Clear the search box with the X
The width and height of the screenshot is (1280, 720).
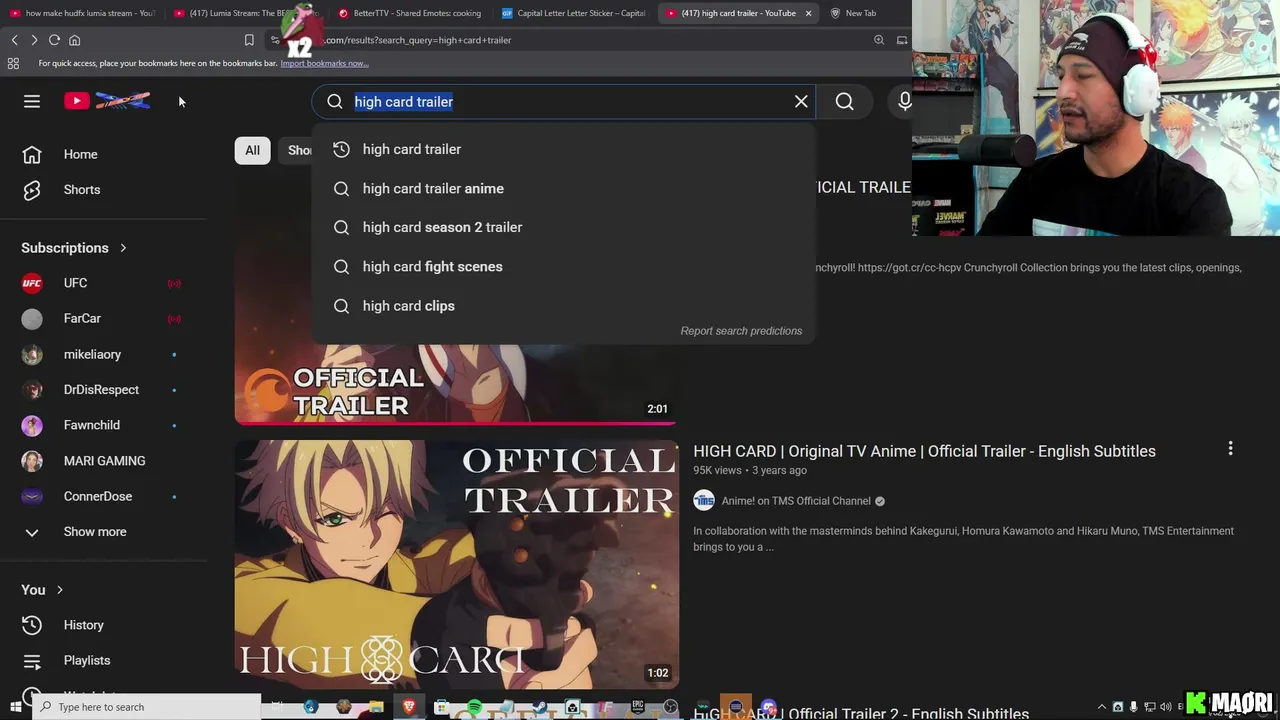pos(801,101)
